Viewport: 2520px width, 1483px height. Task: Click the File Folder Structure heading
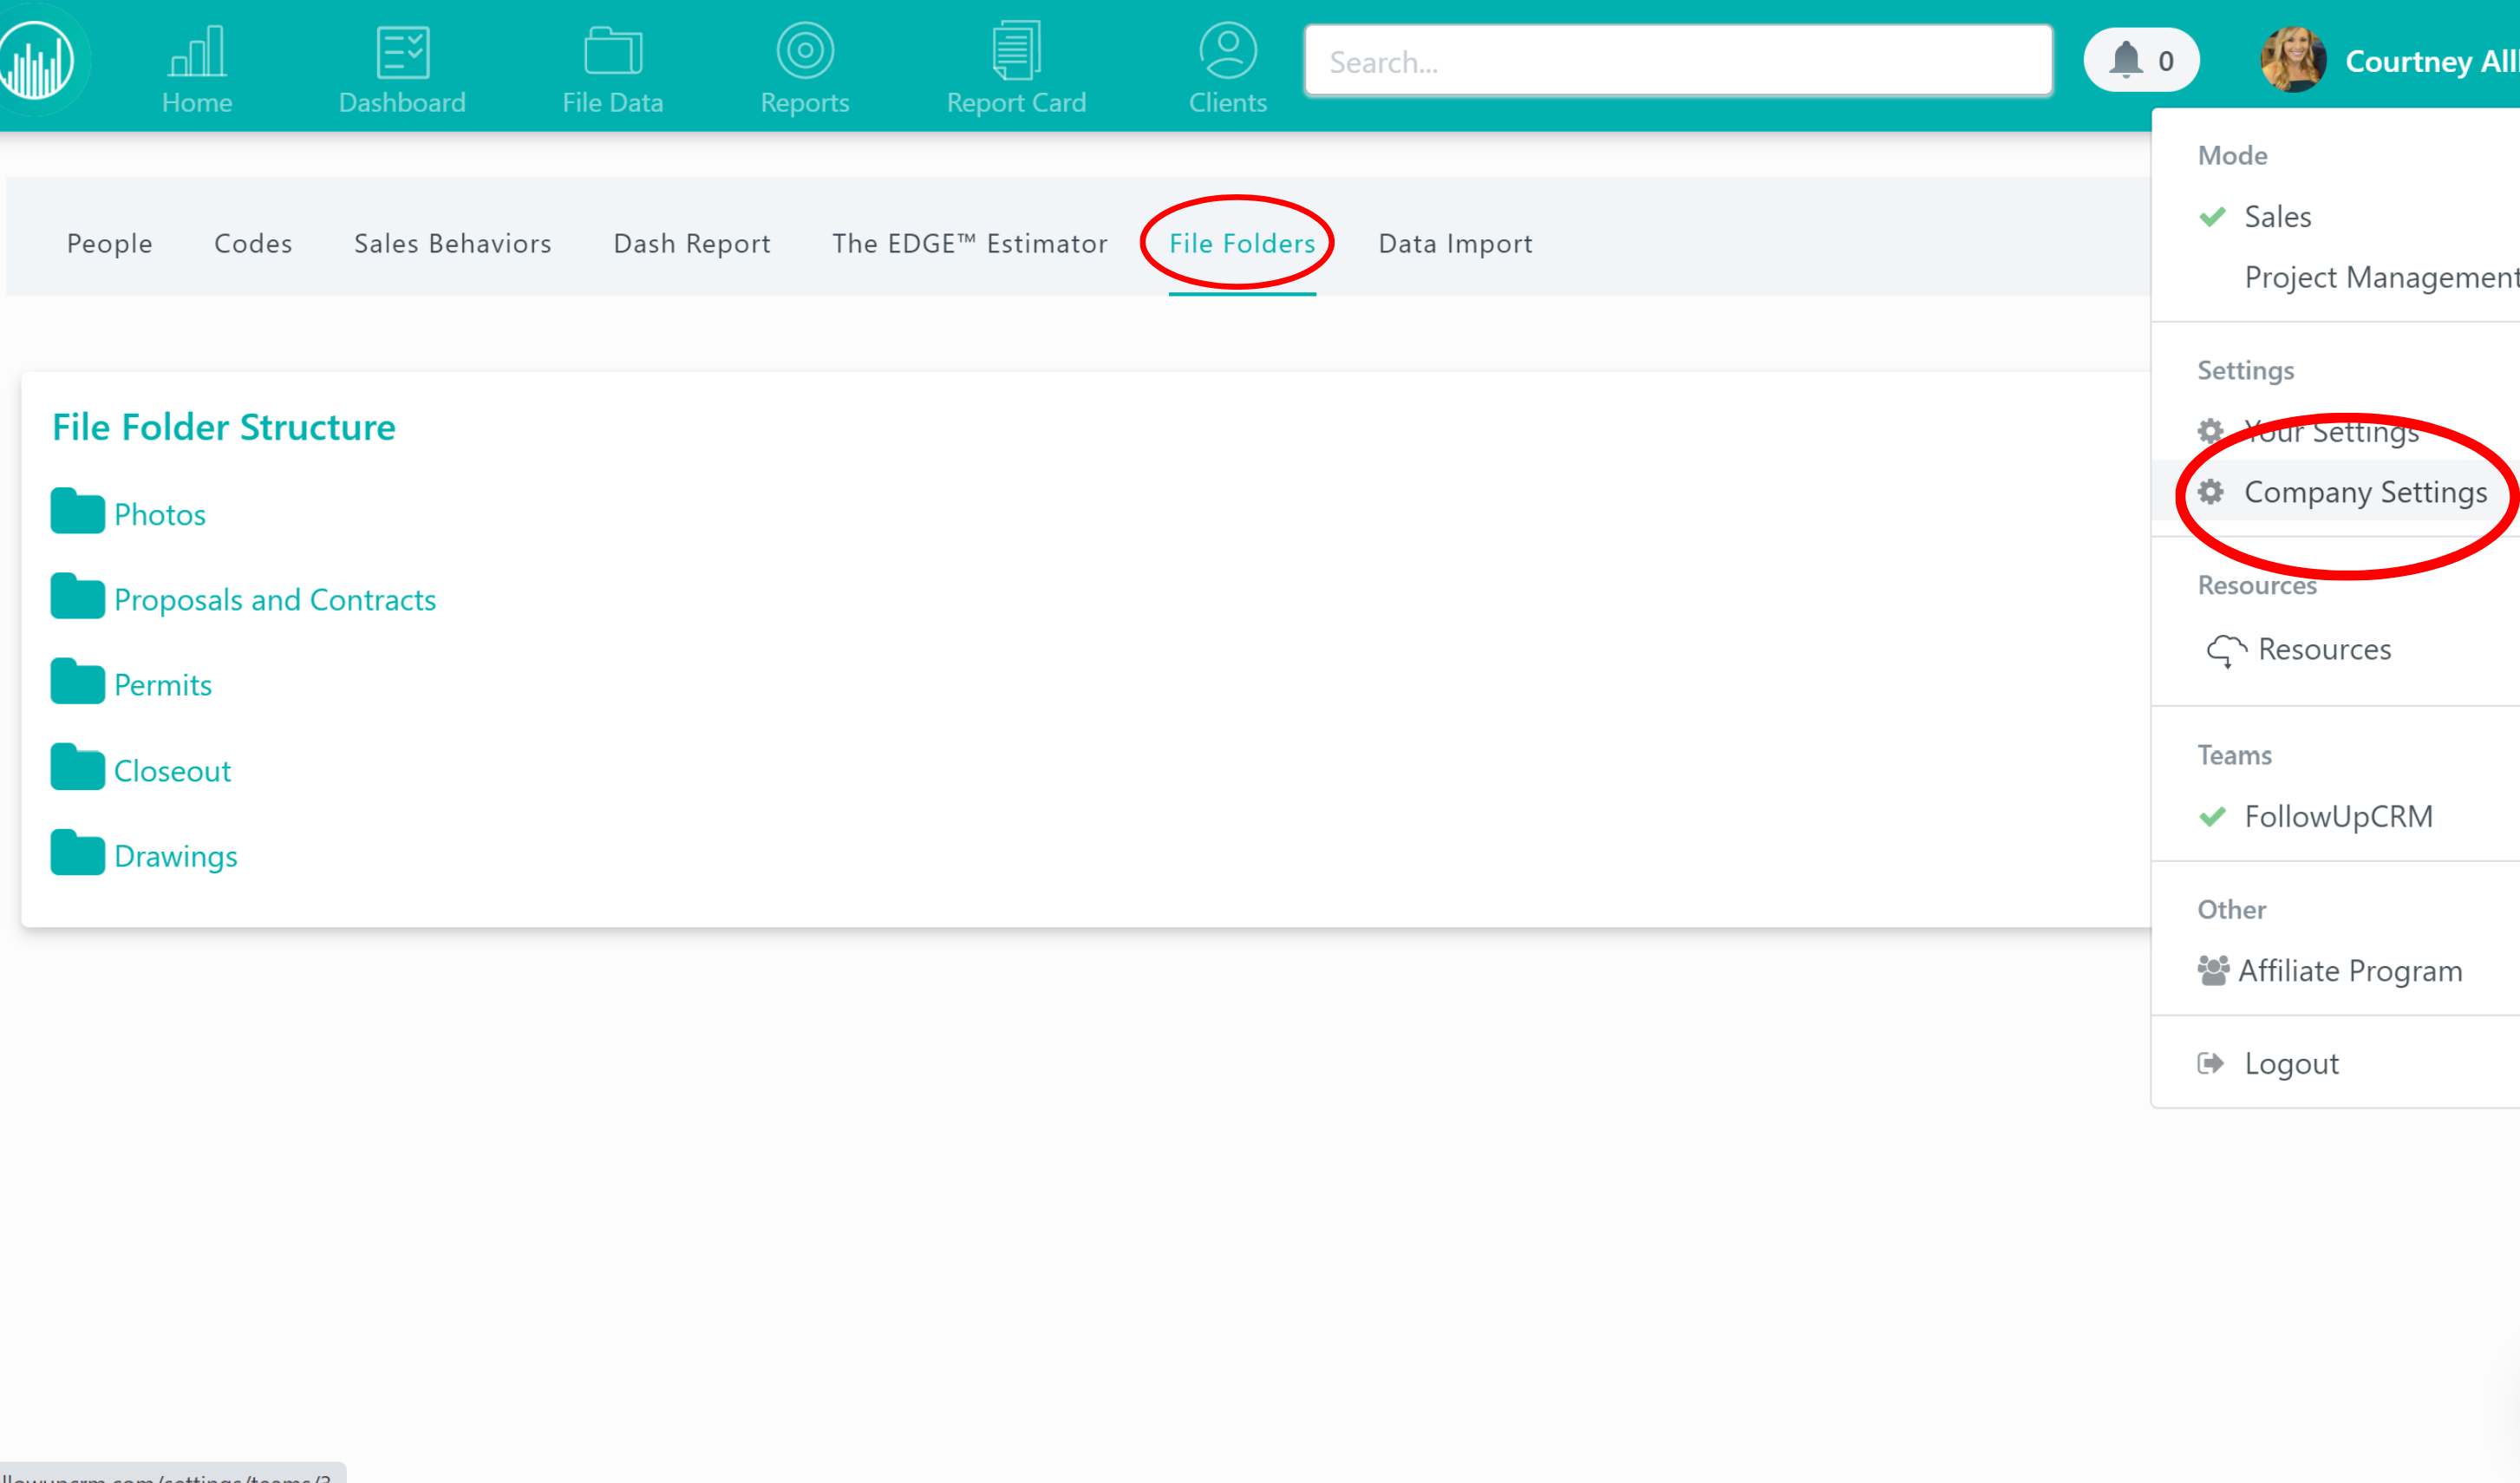[x=224, y=427]
